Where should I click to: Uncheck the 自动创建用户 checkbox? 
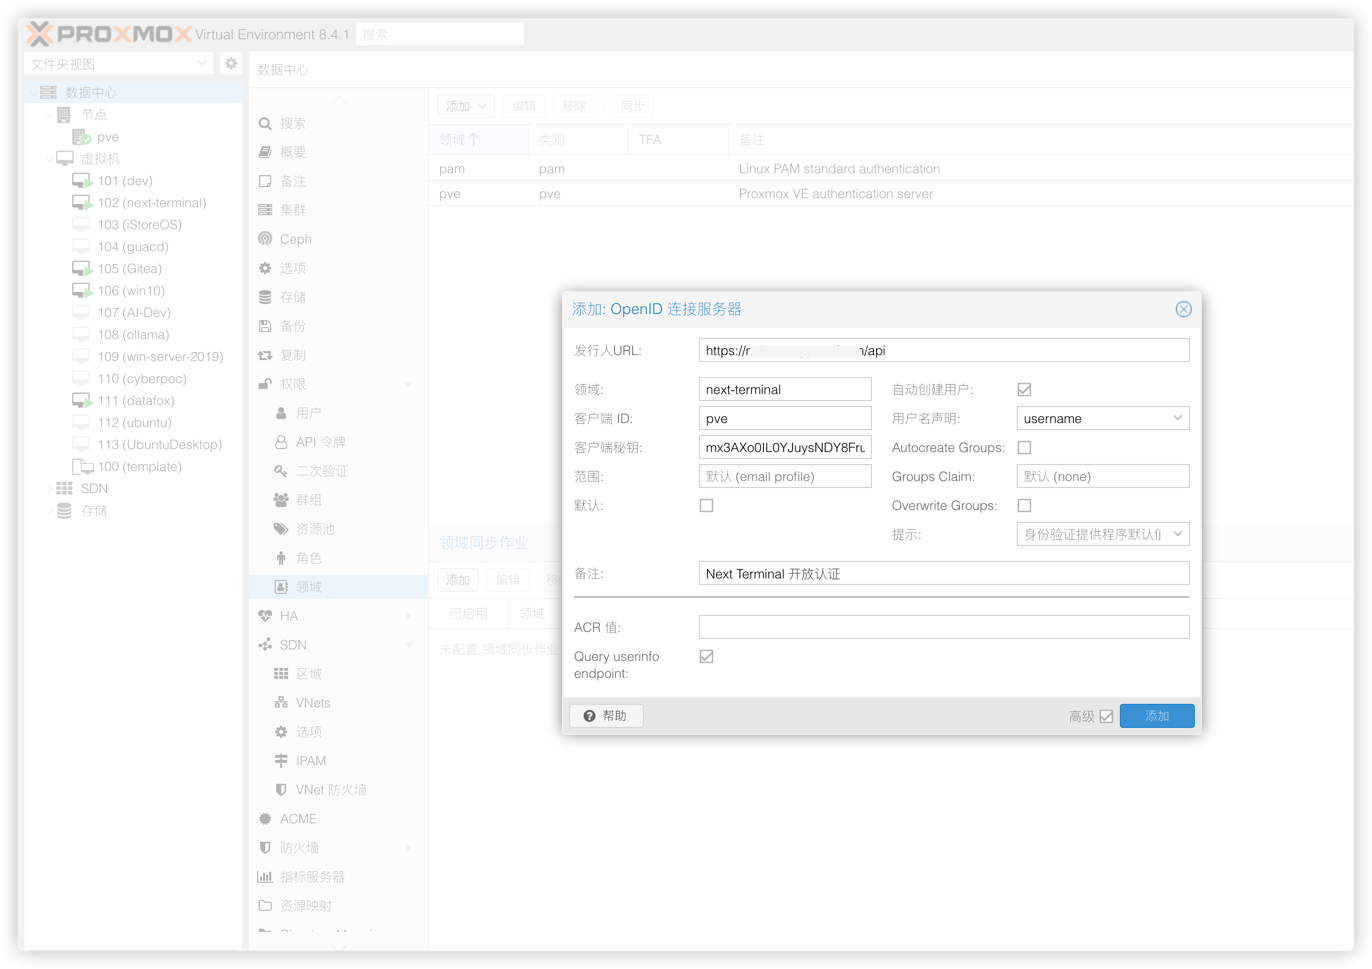pos(1023,389)
